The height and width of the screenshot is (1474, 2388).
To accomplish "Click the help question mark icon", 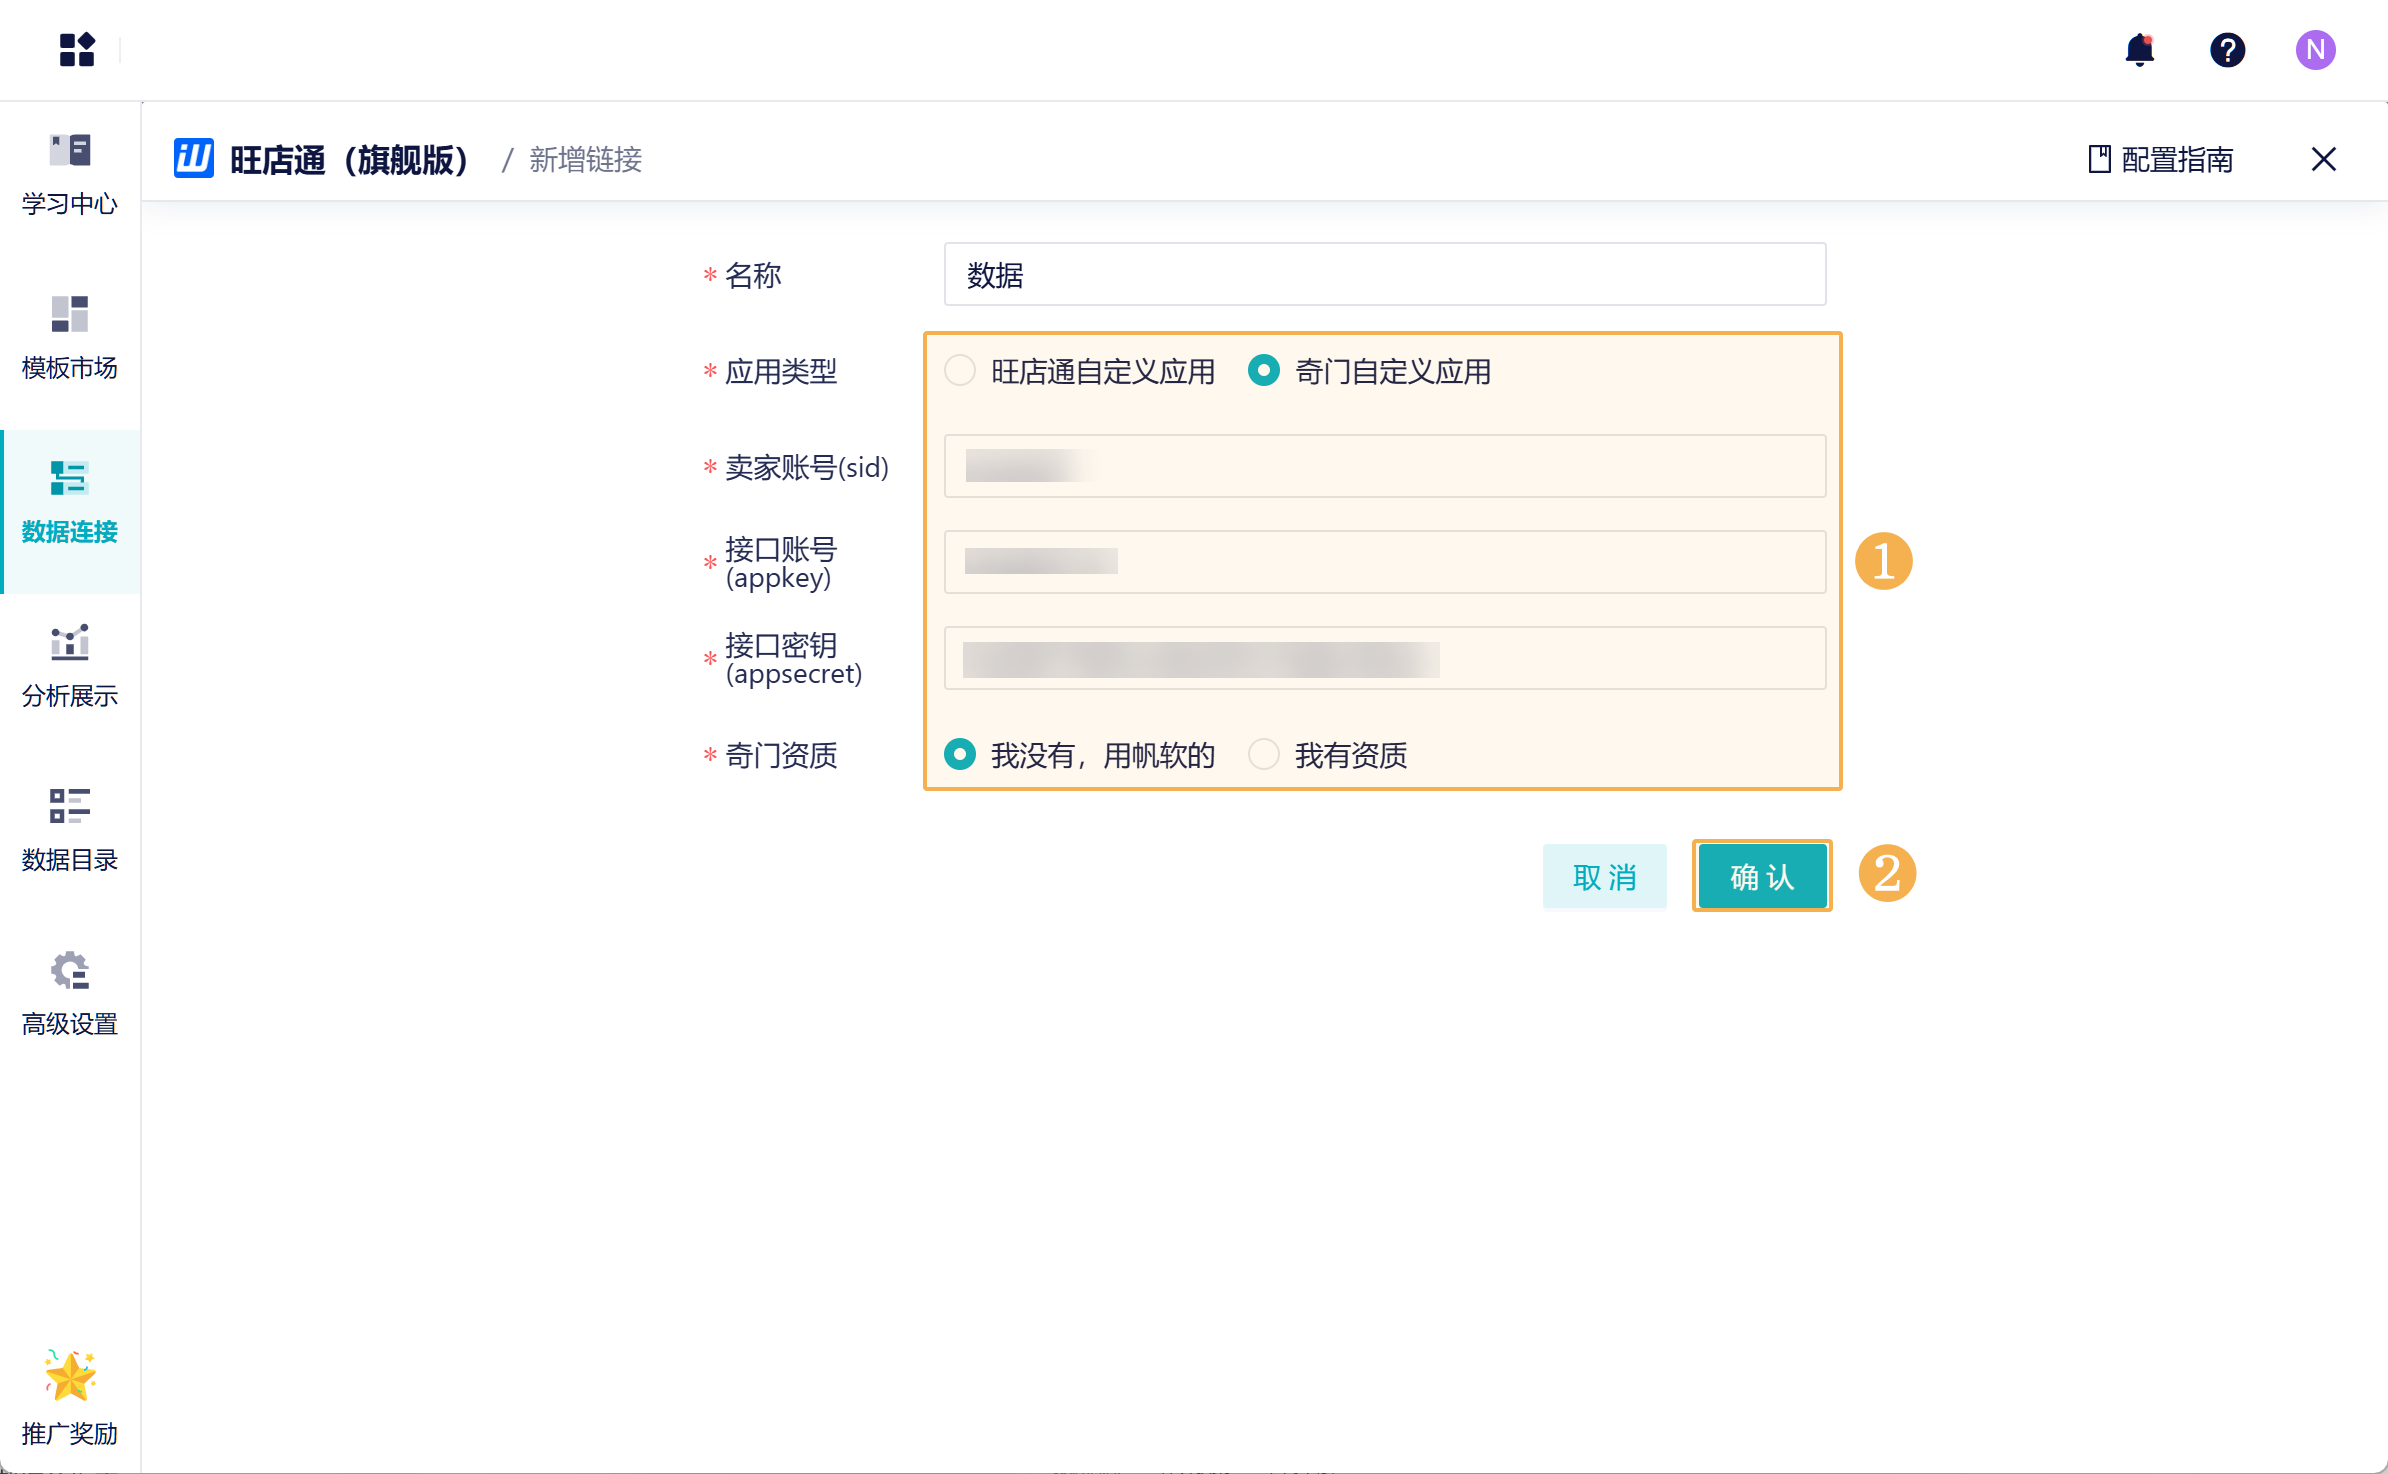I will tap(2227, 49).
